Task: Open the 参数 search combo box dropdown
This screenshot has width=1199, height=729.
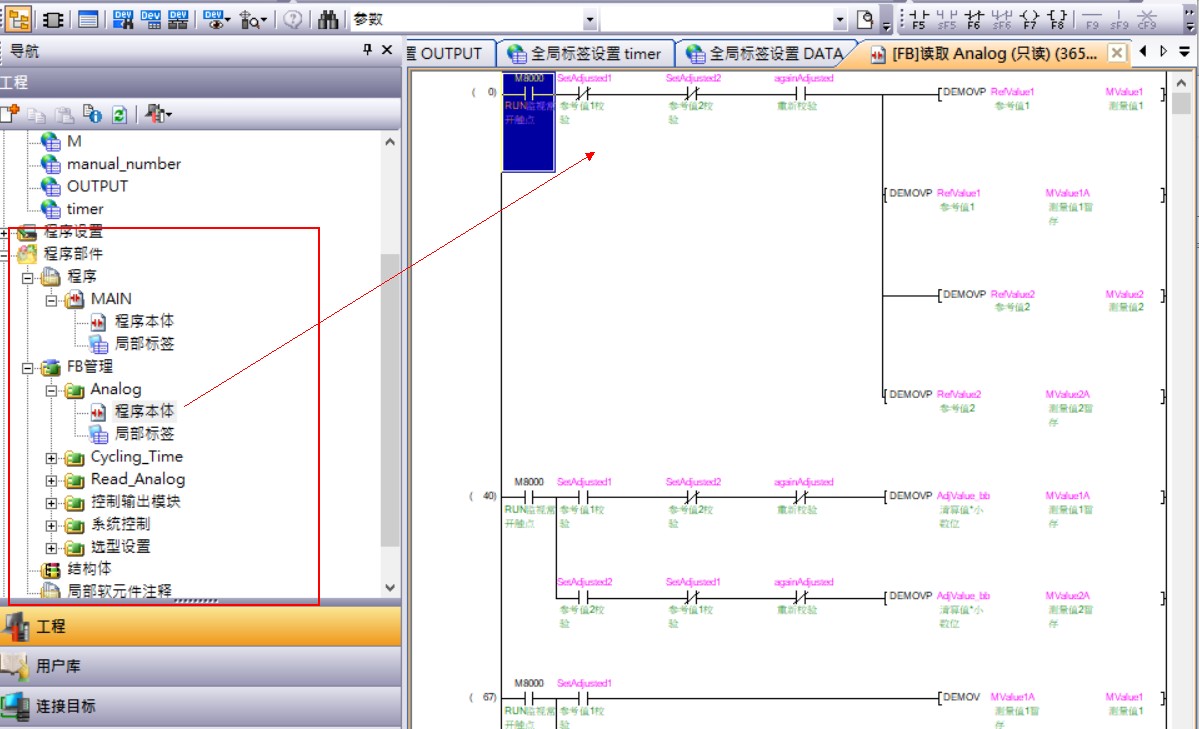Action: pos(589,20)
